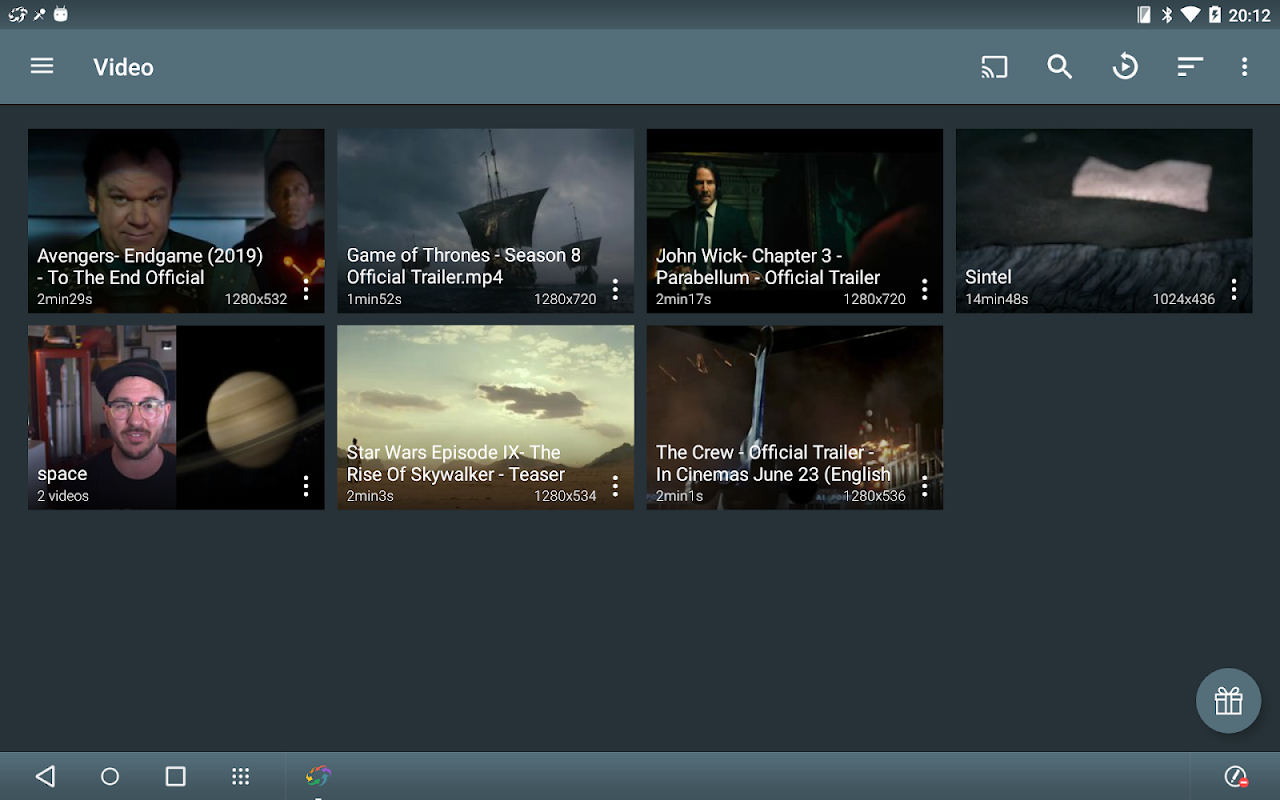Open options for the Star Wars teaser

(615, 486)
